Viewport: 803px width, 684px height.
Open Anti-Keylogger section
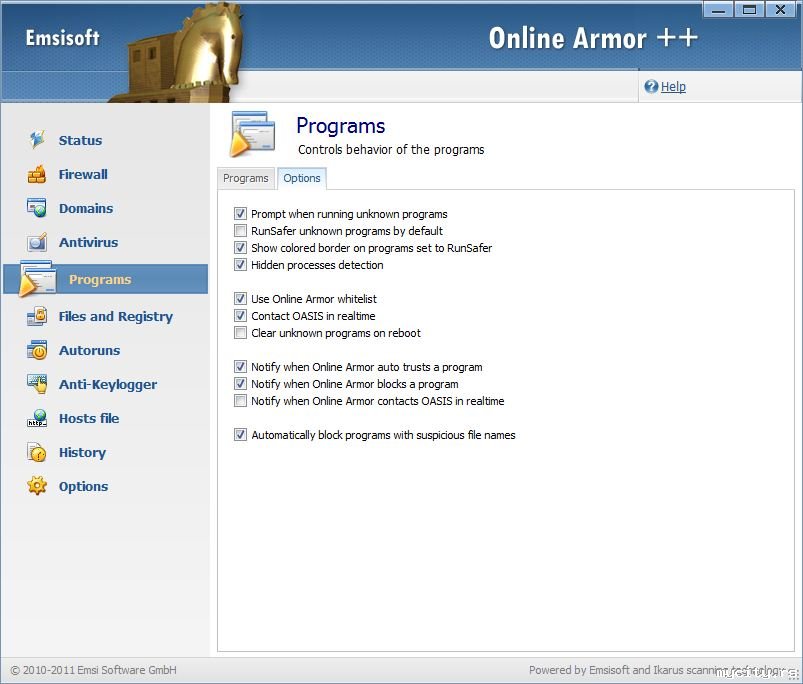point(108,384)
